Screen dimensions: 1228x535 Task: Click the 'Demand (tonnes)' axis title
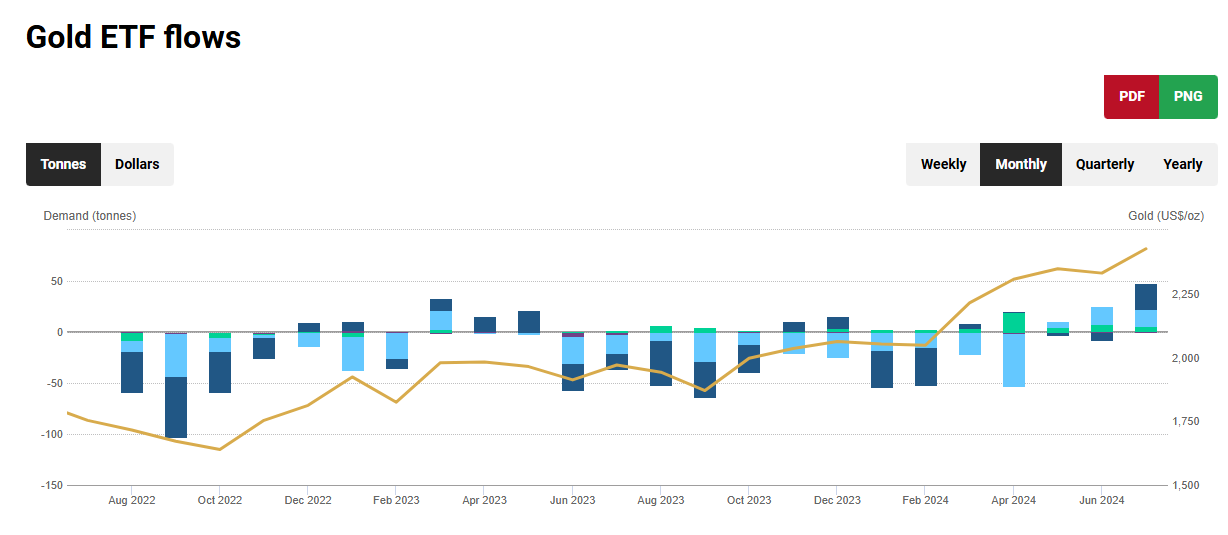[90, 216]
